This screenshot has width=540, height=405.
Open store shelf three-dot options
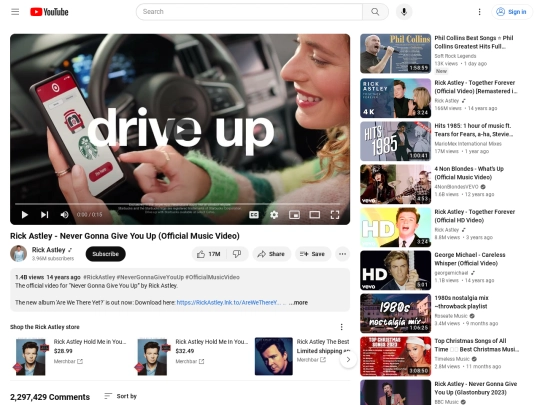click(341, 326)
